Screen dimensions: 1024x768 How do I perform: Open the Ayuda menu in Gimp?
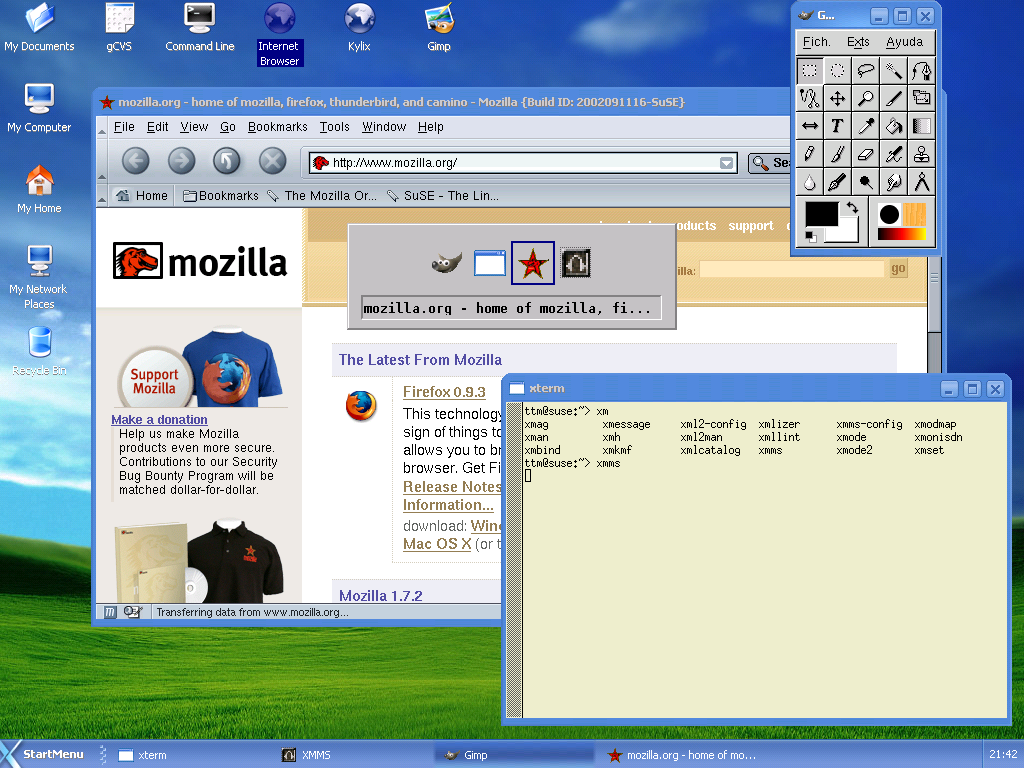pos(904,42)
